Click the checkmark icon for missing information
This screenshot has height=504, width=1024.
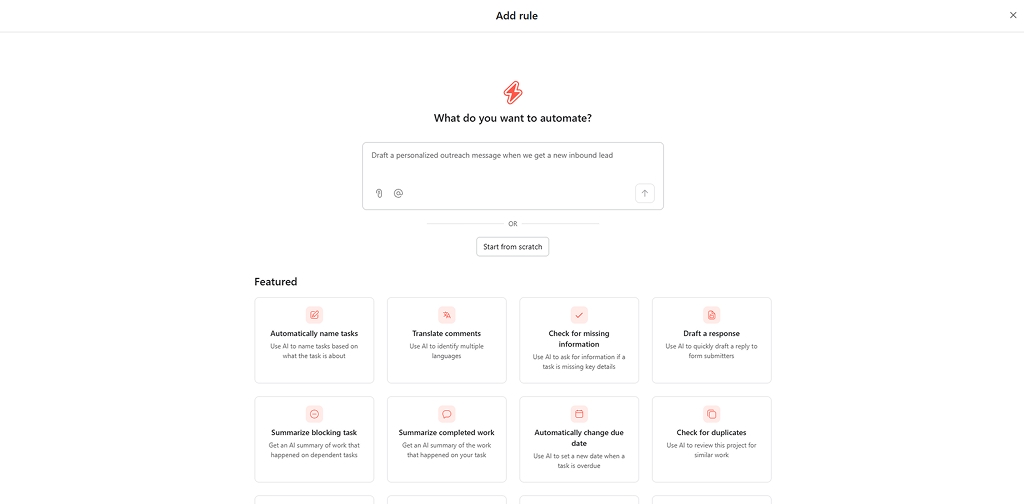[579, 315]
